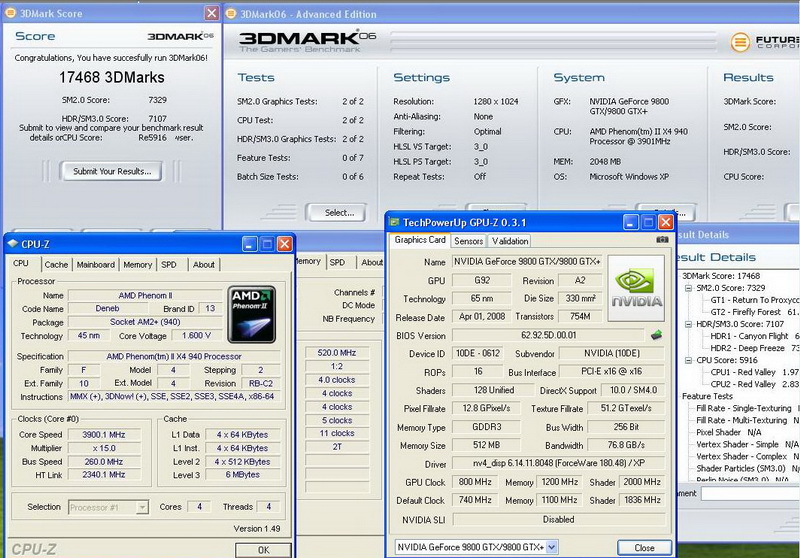Open the Processor #1 selection dropdown
The width and height of the screenshot is (800, 558).
(141, 507)
